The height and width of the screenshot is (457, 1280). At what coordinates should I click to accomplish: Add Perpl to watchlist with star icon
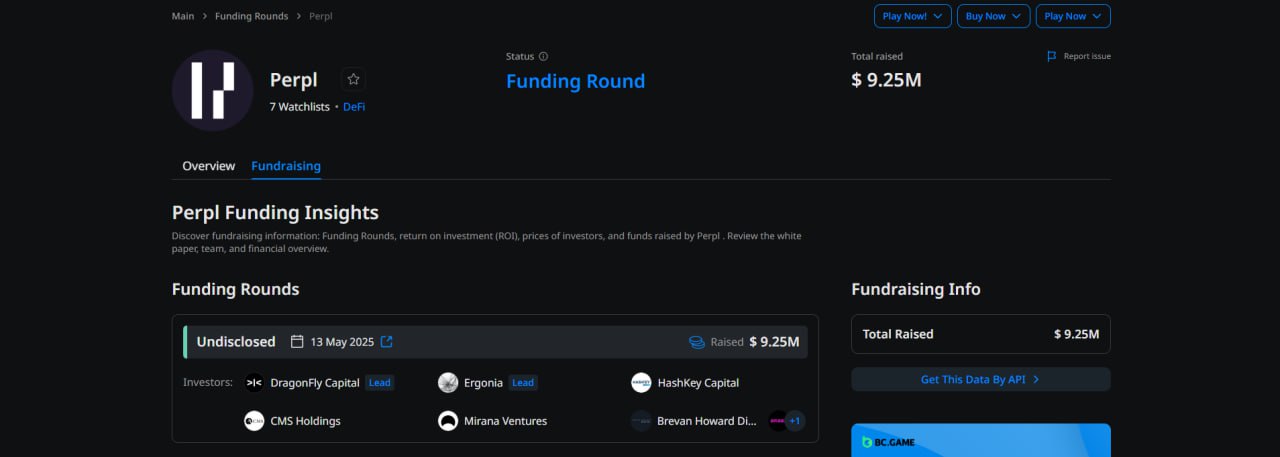[x=353, y=80]
